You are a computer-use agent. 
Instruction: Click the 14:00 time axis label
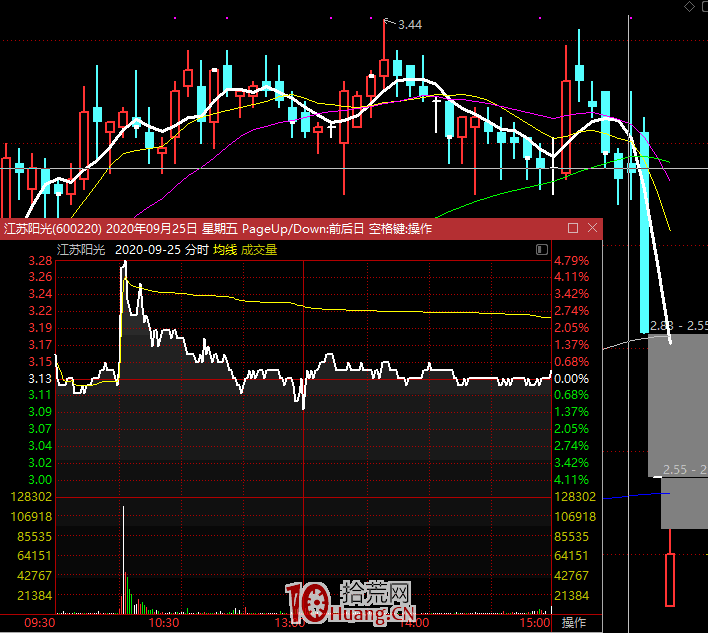tap(414, 623)
